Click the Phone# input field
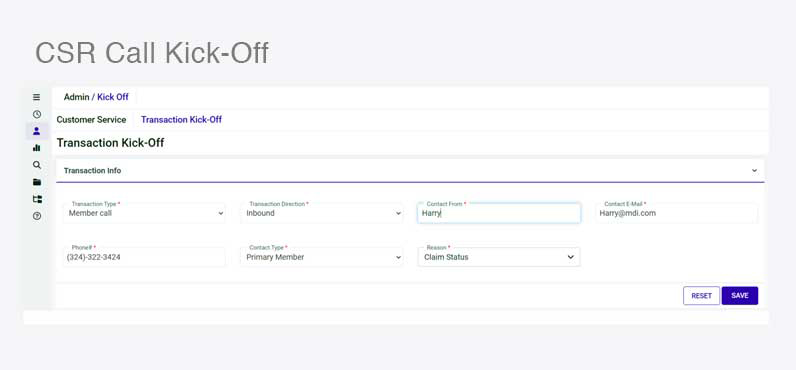Screen dimensions: 796x370 [144, 257]
